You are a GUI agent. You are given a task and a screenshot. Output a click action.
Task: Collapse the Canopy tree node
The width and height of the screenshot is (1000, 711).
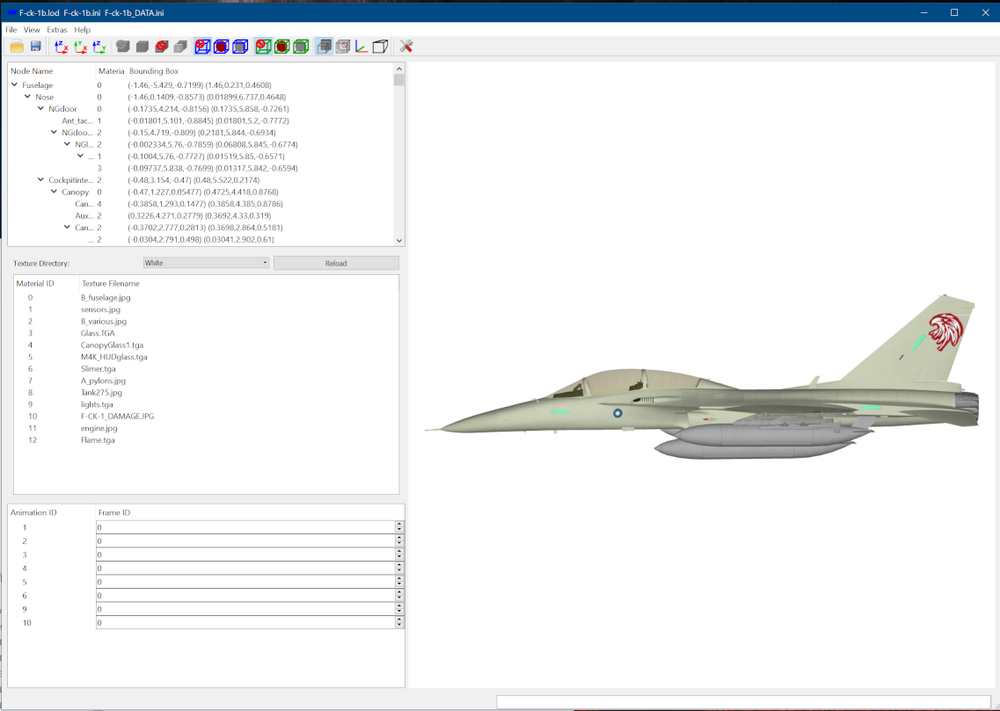coord(54,191)
